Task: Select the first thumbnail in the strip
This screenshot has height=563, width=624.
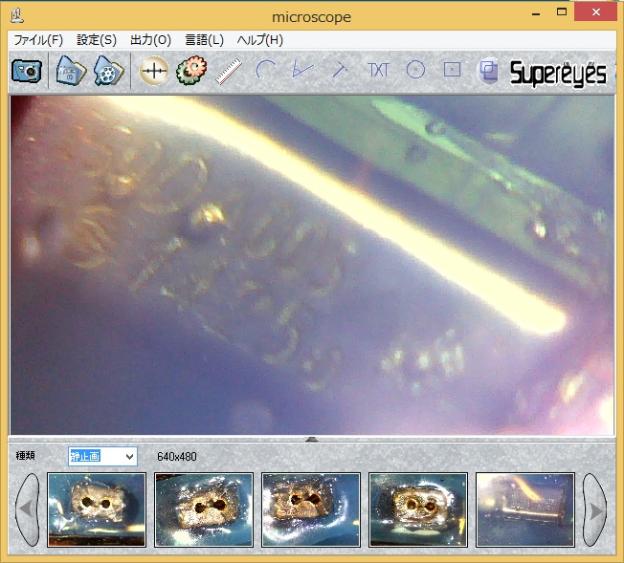Action: point(96,510)
